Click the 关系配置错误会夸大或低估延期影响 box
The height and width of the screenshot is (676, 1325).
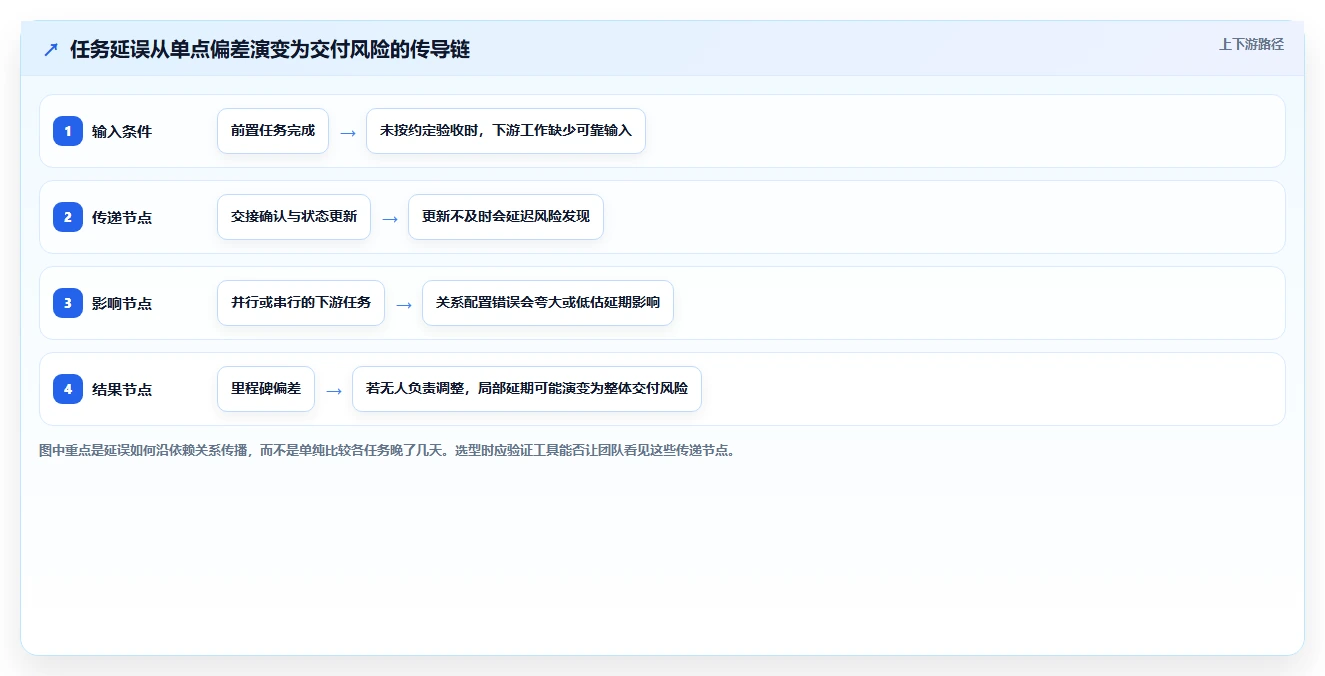pyautogui.click(x=548, y=303)
